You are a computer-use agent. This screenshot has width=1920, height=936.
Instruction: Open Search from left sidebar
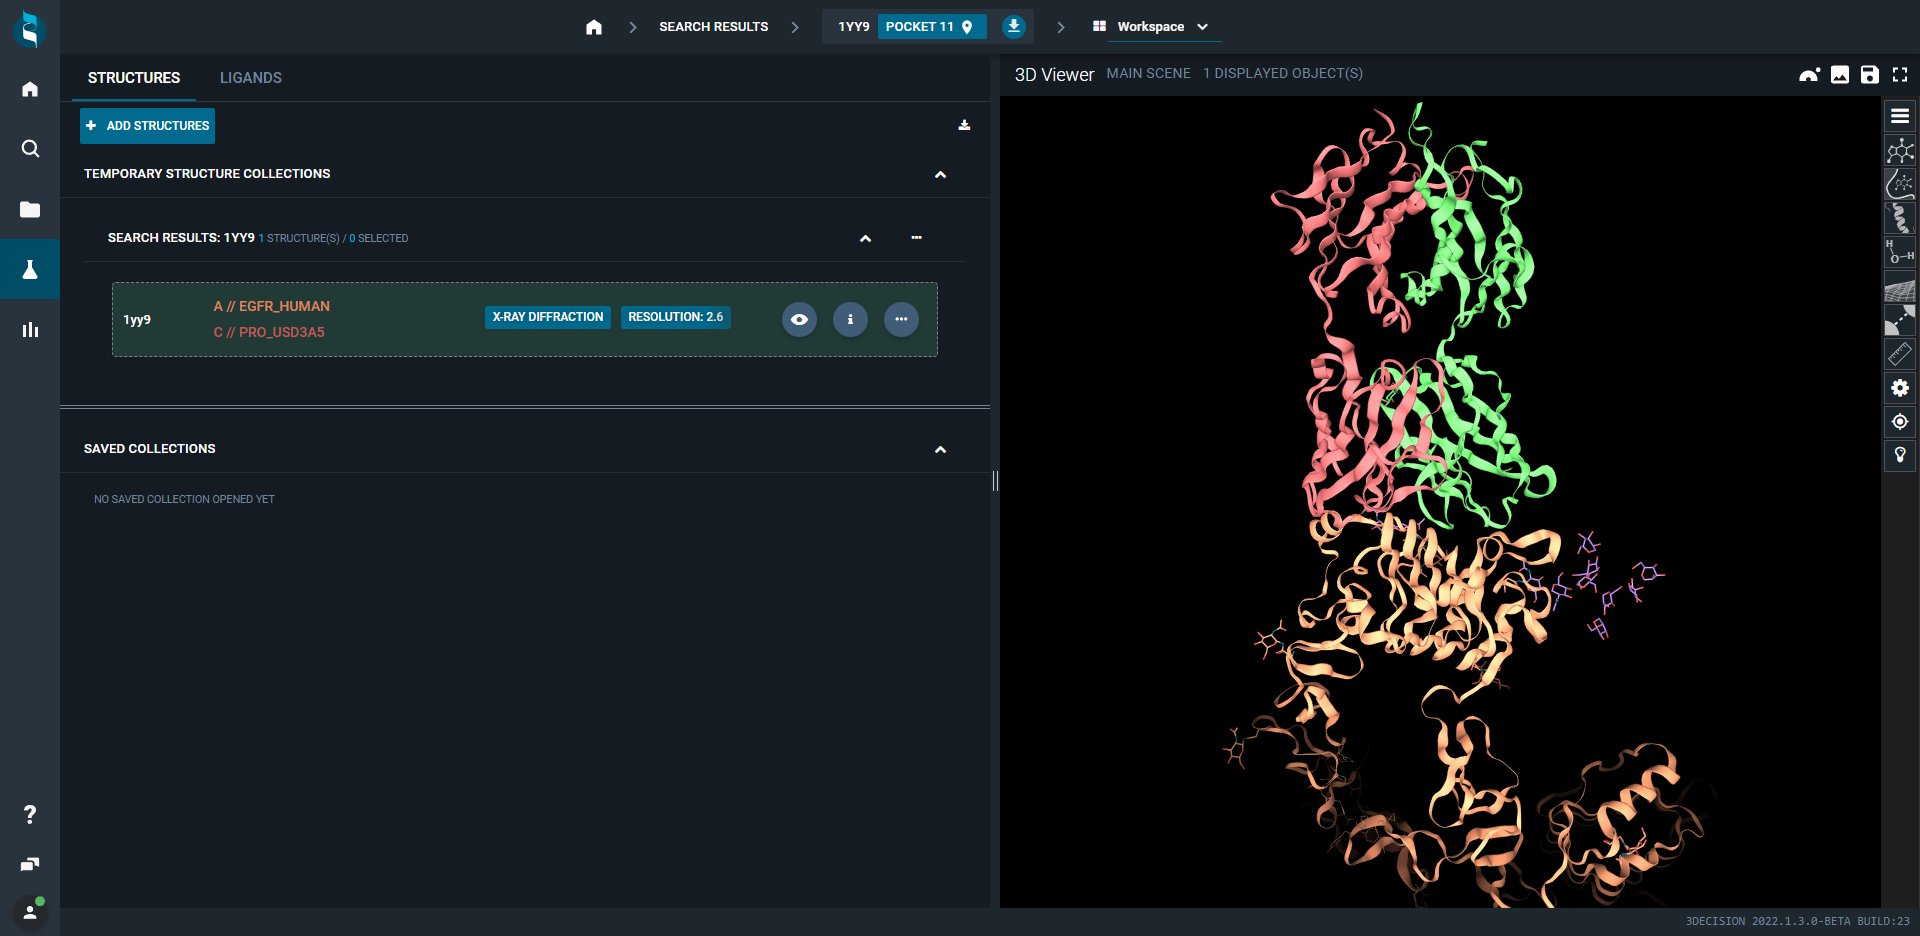click(30, 149)
